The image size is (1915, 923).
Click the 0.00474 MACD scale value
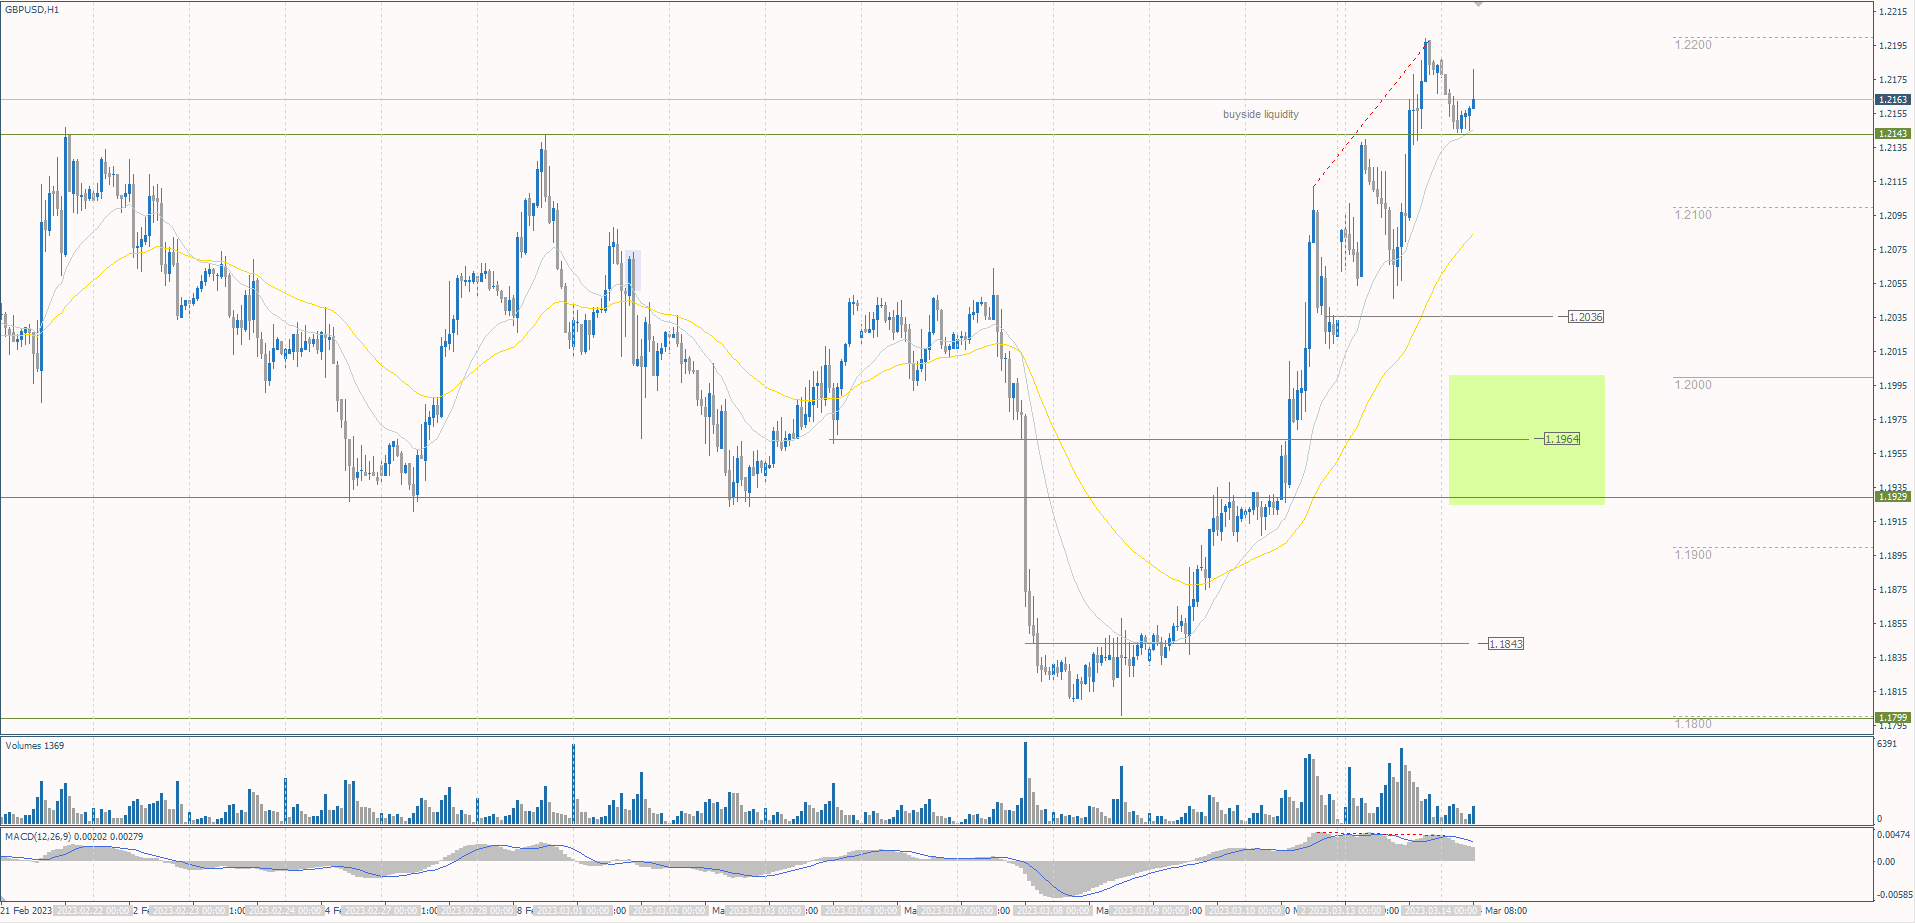(1893, 834)
